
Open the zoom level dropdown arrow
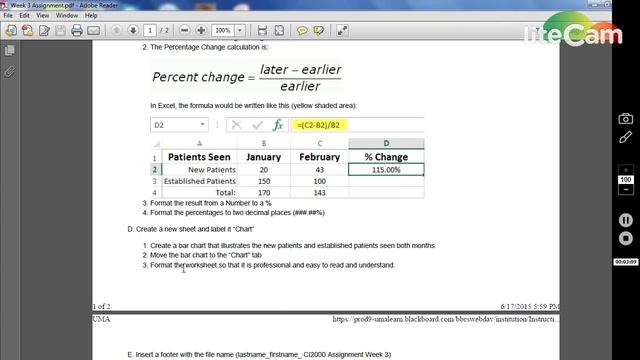tap(240, 31)
